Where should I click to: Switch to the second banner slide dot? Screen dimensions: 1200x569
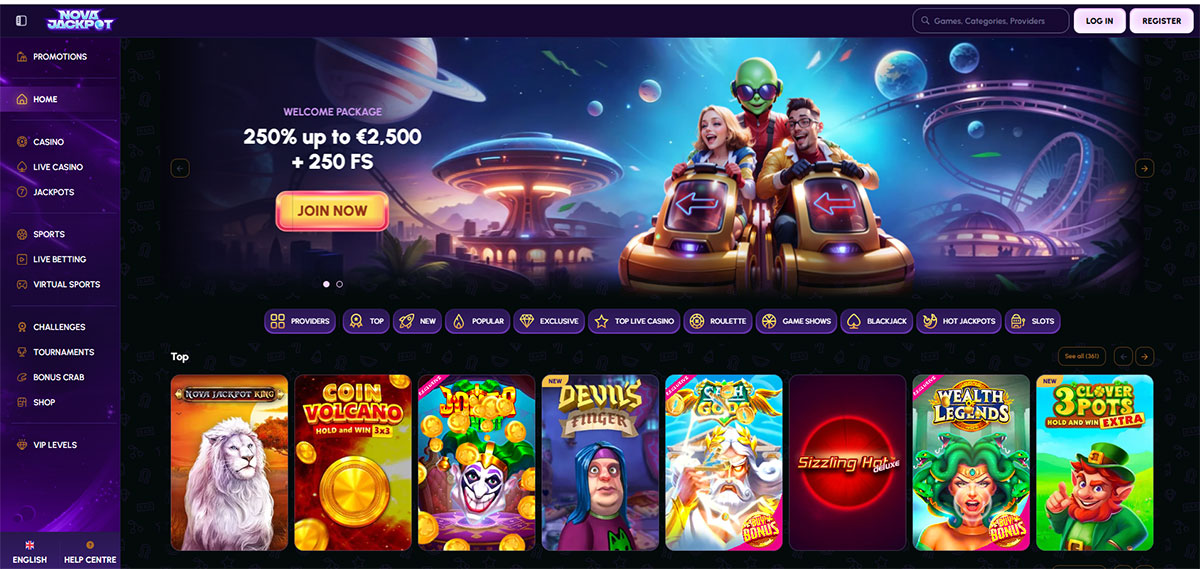coord(340,284)
